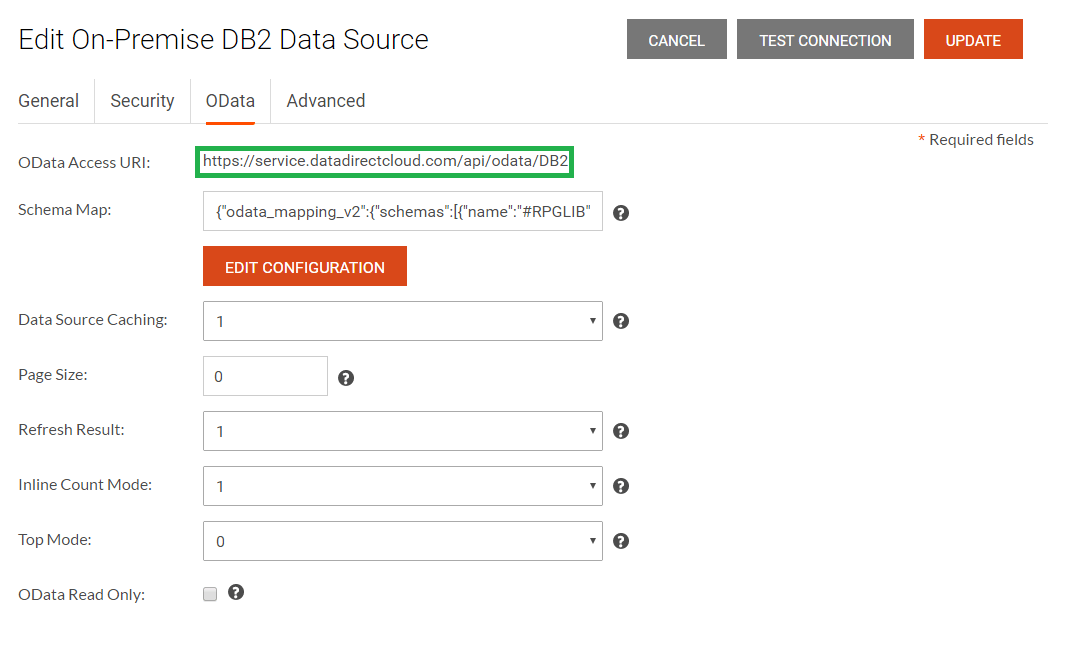Switch to the General tab
1073x651 pixels.
(x=49, y=101)
